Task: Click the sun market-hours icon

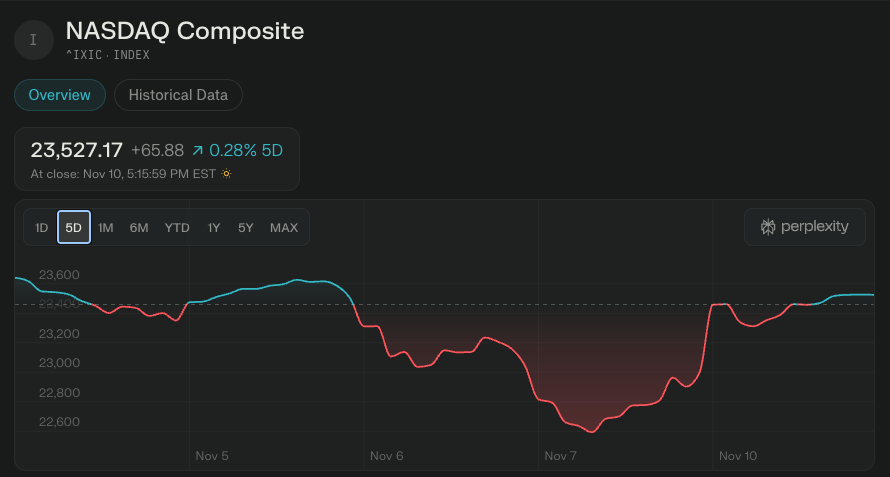Action: (226, 174)
